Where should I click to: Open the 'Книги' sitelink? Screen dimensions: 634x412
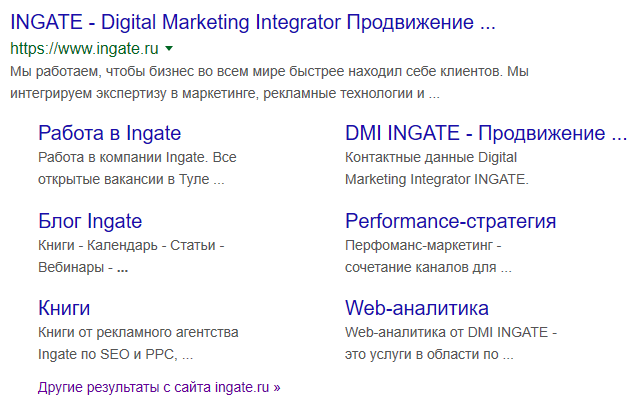[64, 308]
